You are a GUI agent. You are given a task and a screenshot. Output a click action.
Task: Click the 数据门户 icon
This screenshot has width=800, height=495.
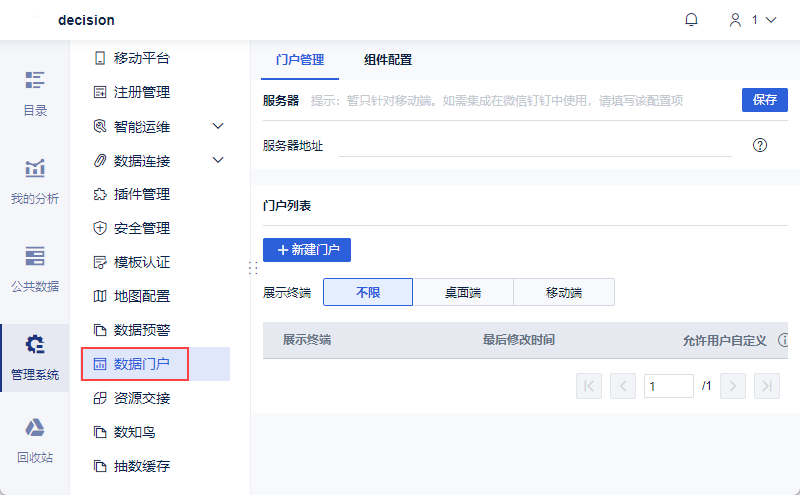point(100,364)
